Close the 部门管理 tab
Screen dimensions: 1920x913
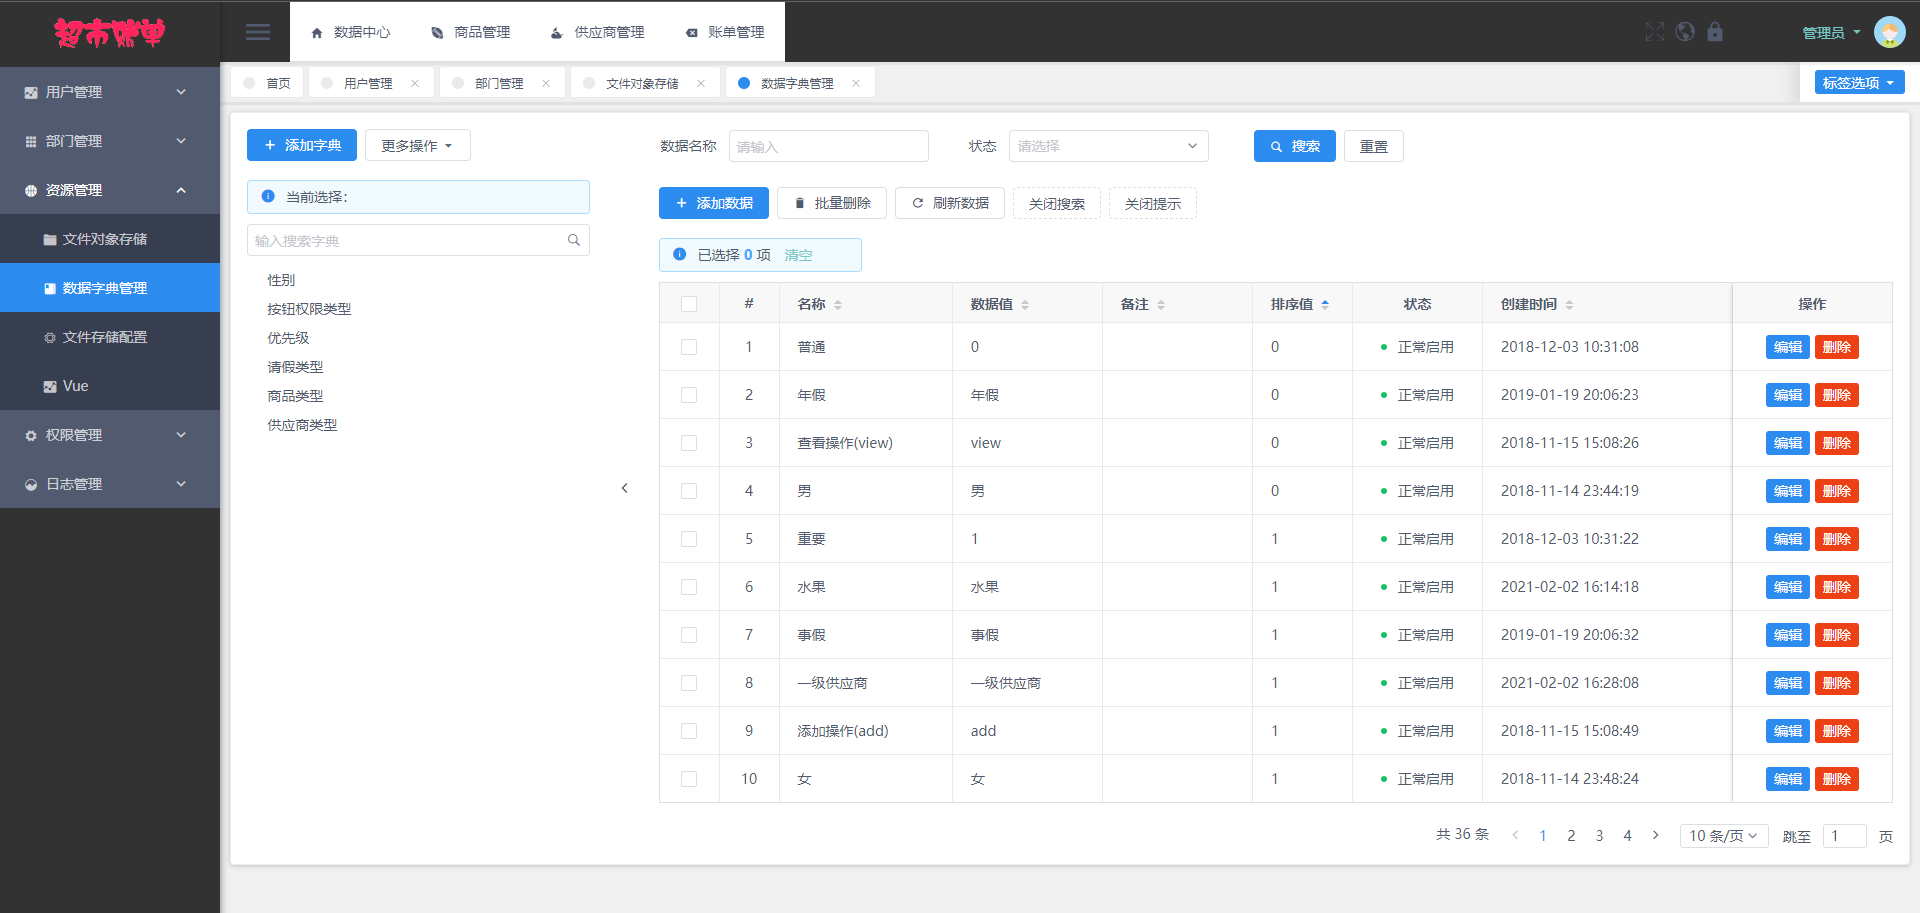[546, 83]
